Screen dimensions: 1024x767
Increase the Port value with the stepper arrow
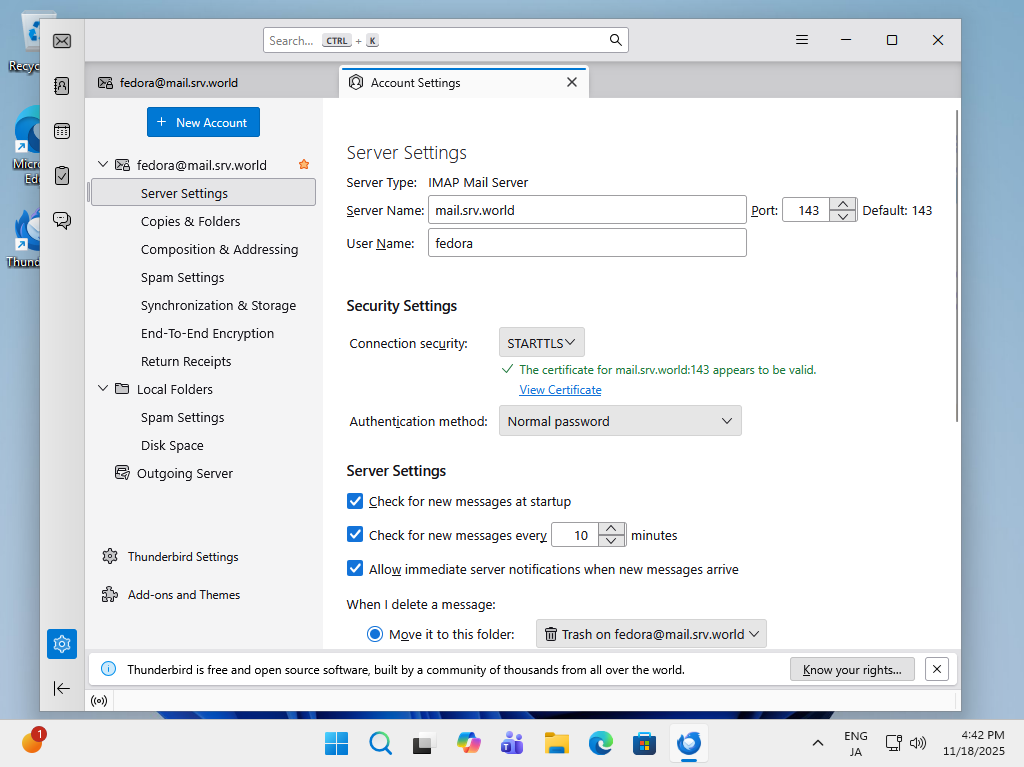[x=844, y=203]
